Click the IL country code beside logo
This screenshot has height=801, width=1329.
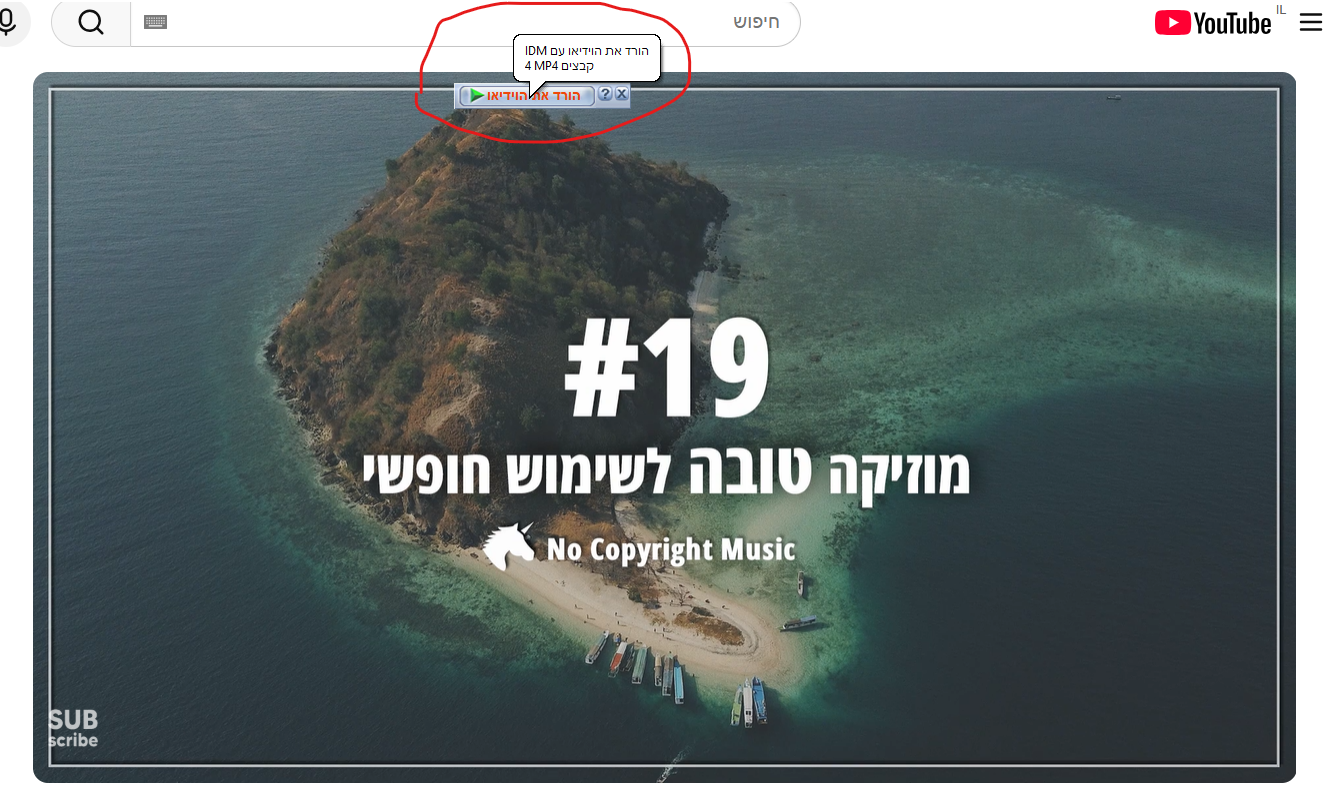(x=1281, y=10)
